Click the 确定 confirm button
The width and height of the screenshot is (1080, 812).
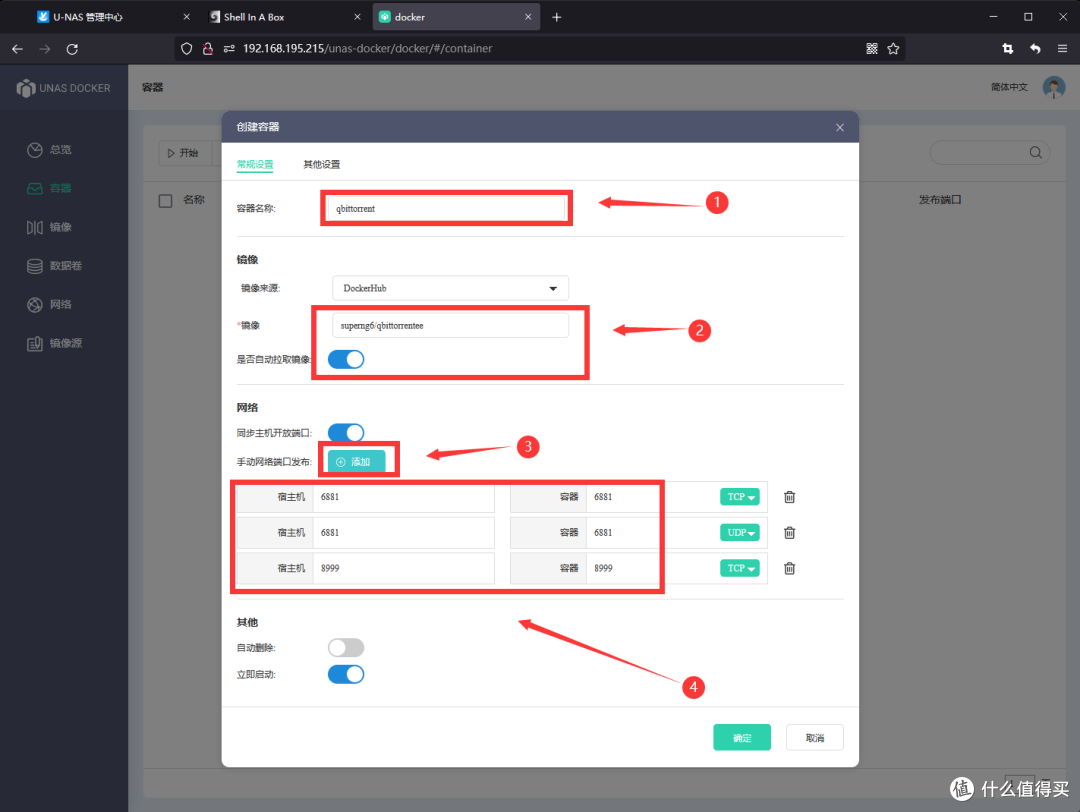(x=741, y=738)
